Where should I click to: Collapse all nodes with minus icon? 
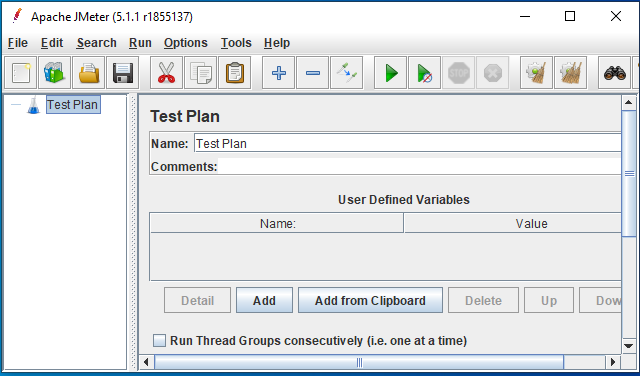coord(313,73)
